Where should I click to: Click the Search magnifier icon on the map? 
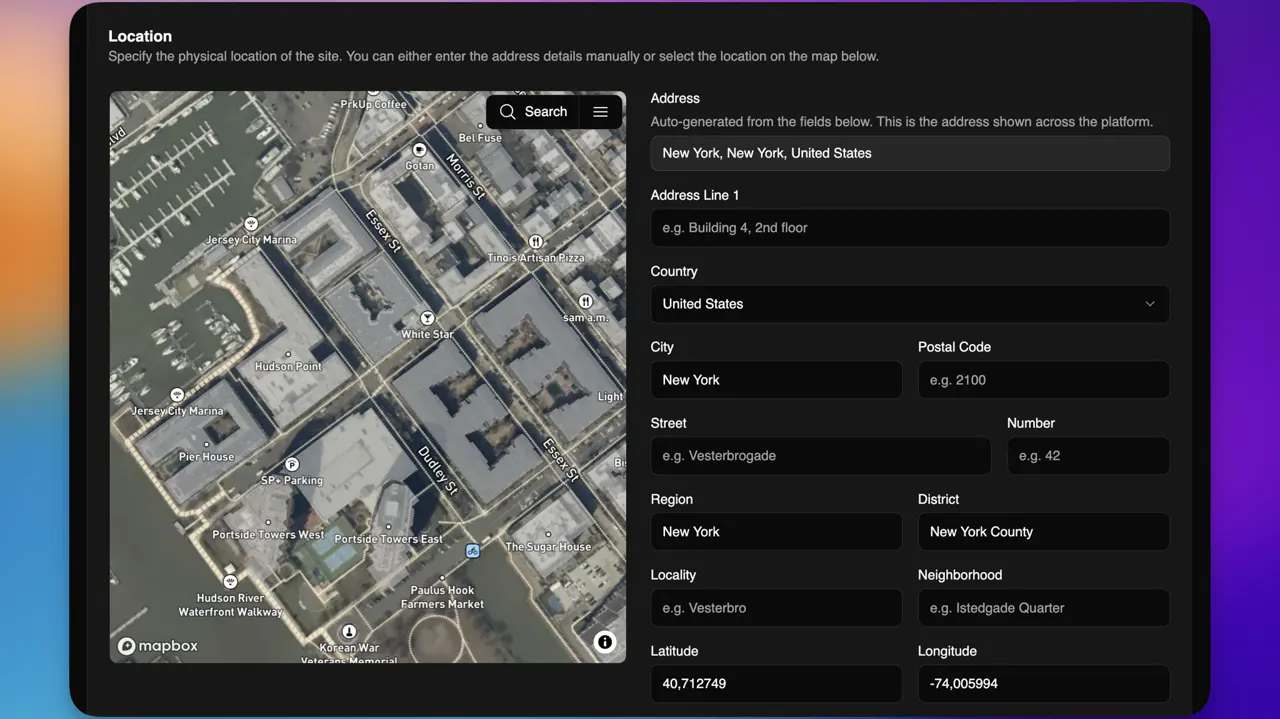pyautogui.click(x=509, y=111)
